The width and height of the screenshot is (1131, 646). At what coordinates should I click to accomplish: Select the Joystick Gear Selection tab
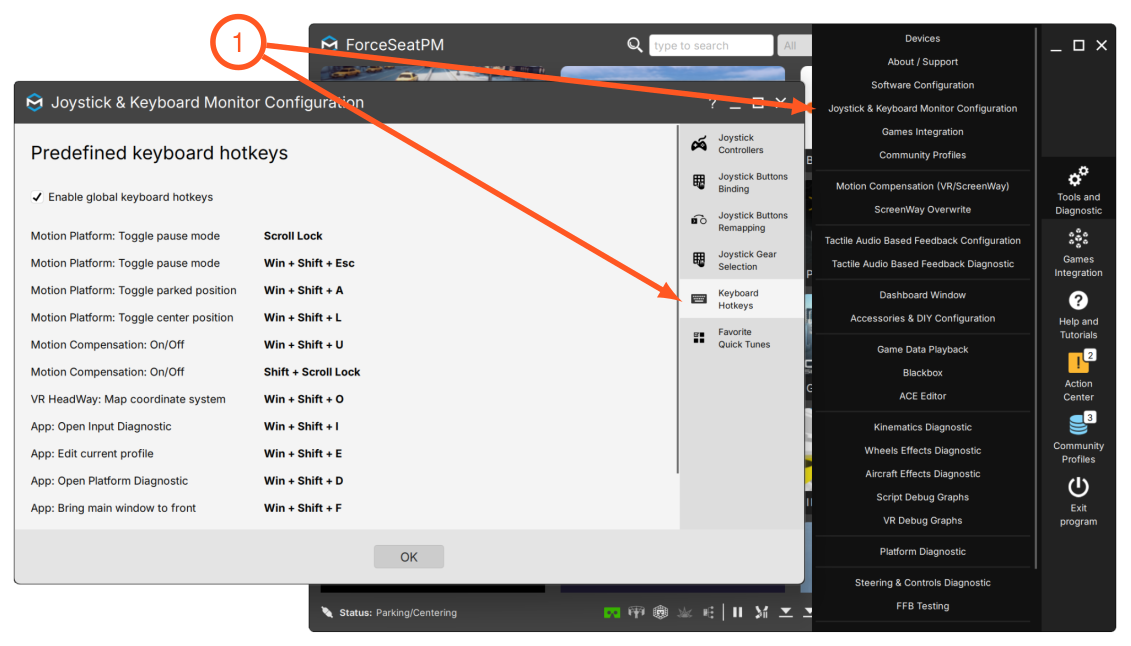(741, 260)
